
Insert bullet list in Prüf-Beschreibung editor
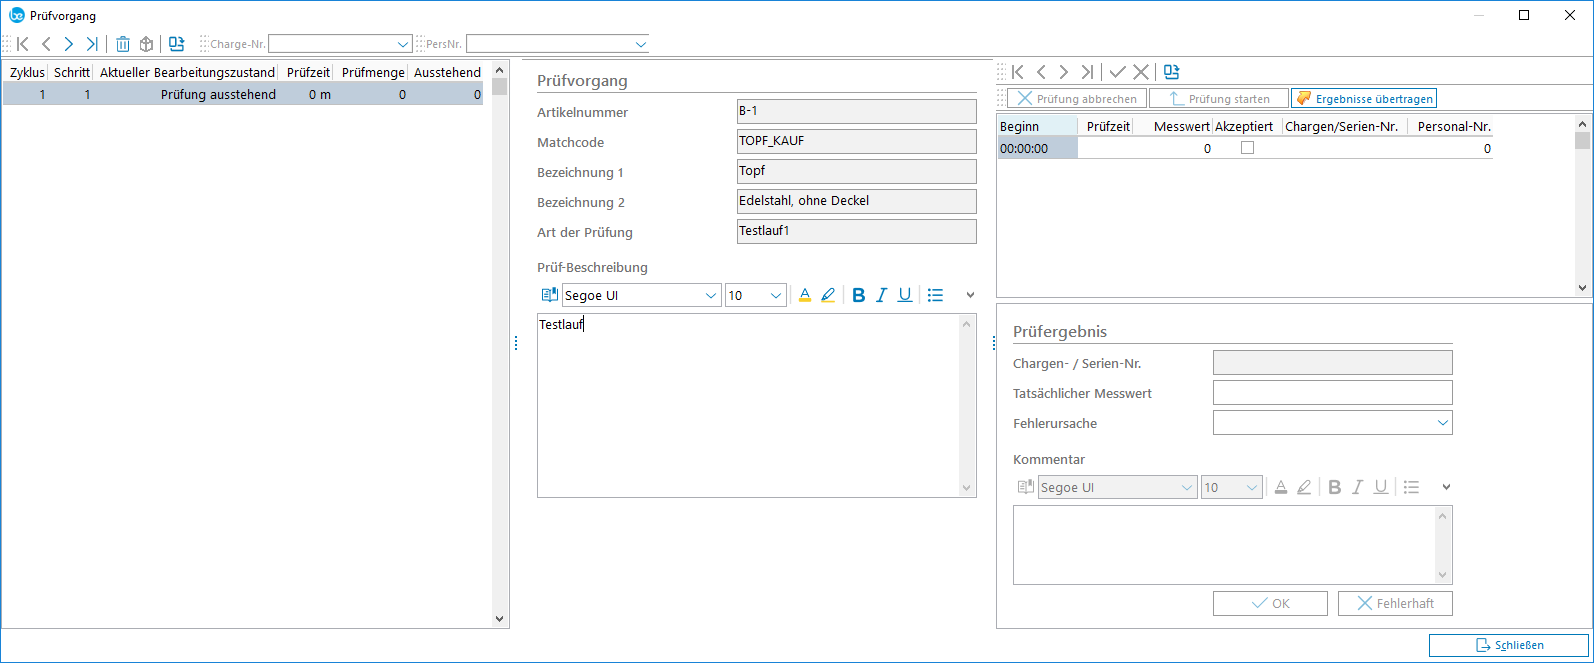tap(935, 295)
